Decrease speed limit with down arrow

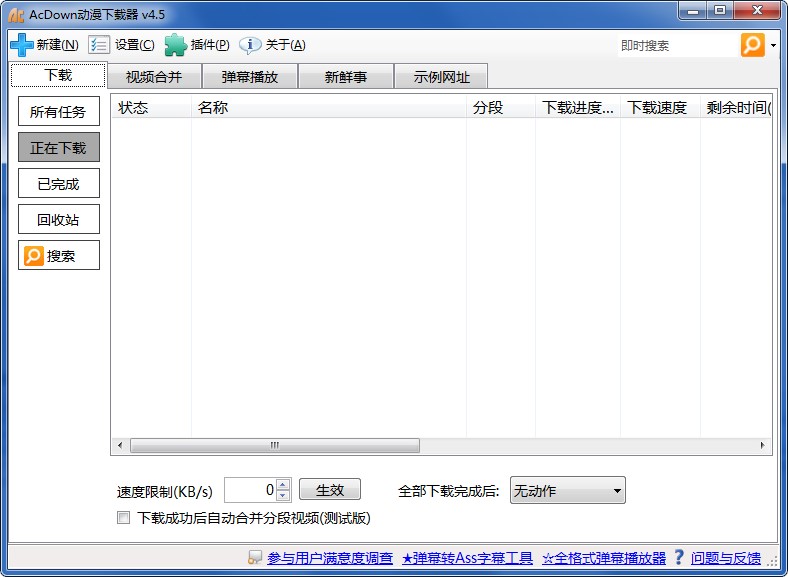point(283,496)
